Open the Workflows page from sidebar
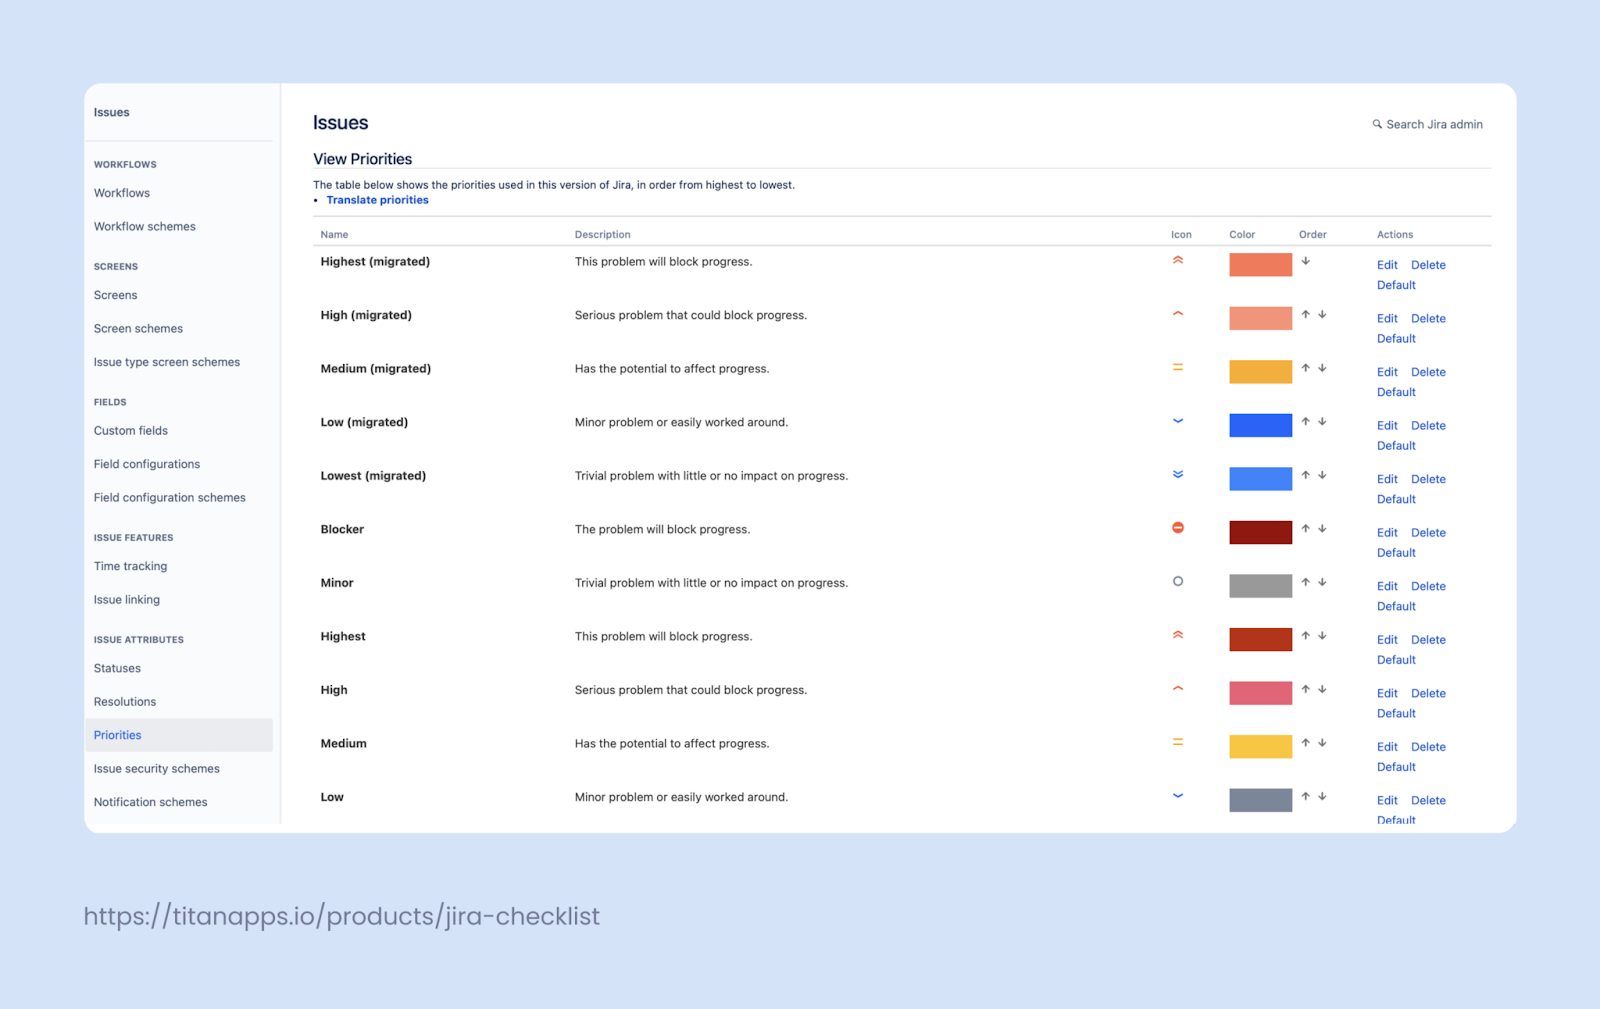1600x1009 pixels. tap(121, 192)
